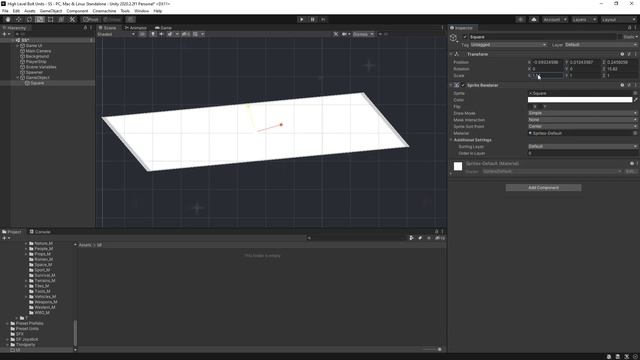Click the Add Component button
This screenshot has width=640, height=360.
tap(543, 188)
